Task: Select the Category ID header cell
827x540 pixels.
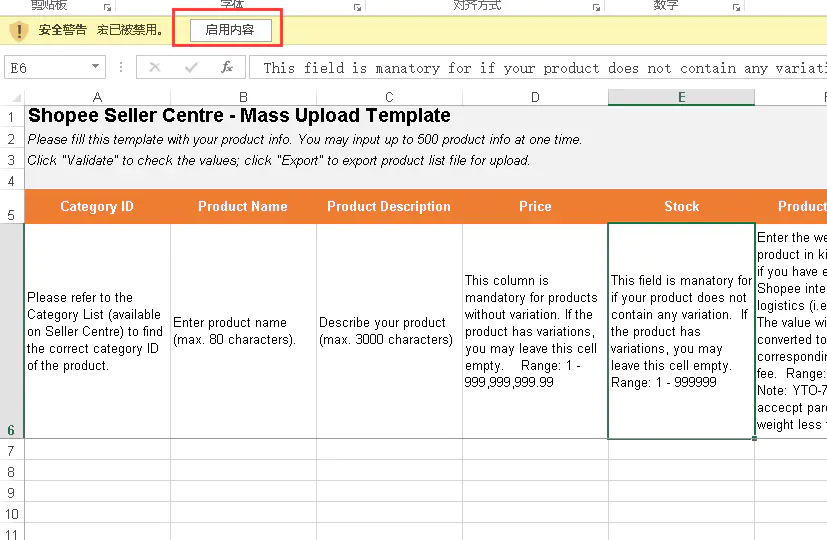Action: [x=97, y=207]
